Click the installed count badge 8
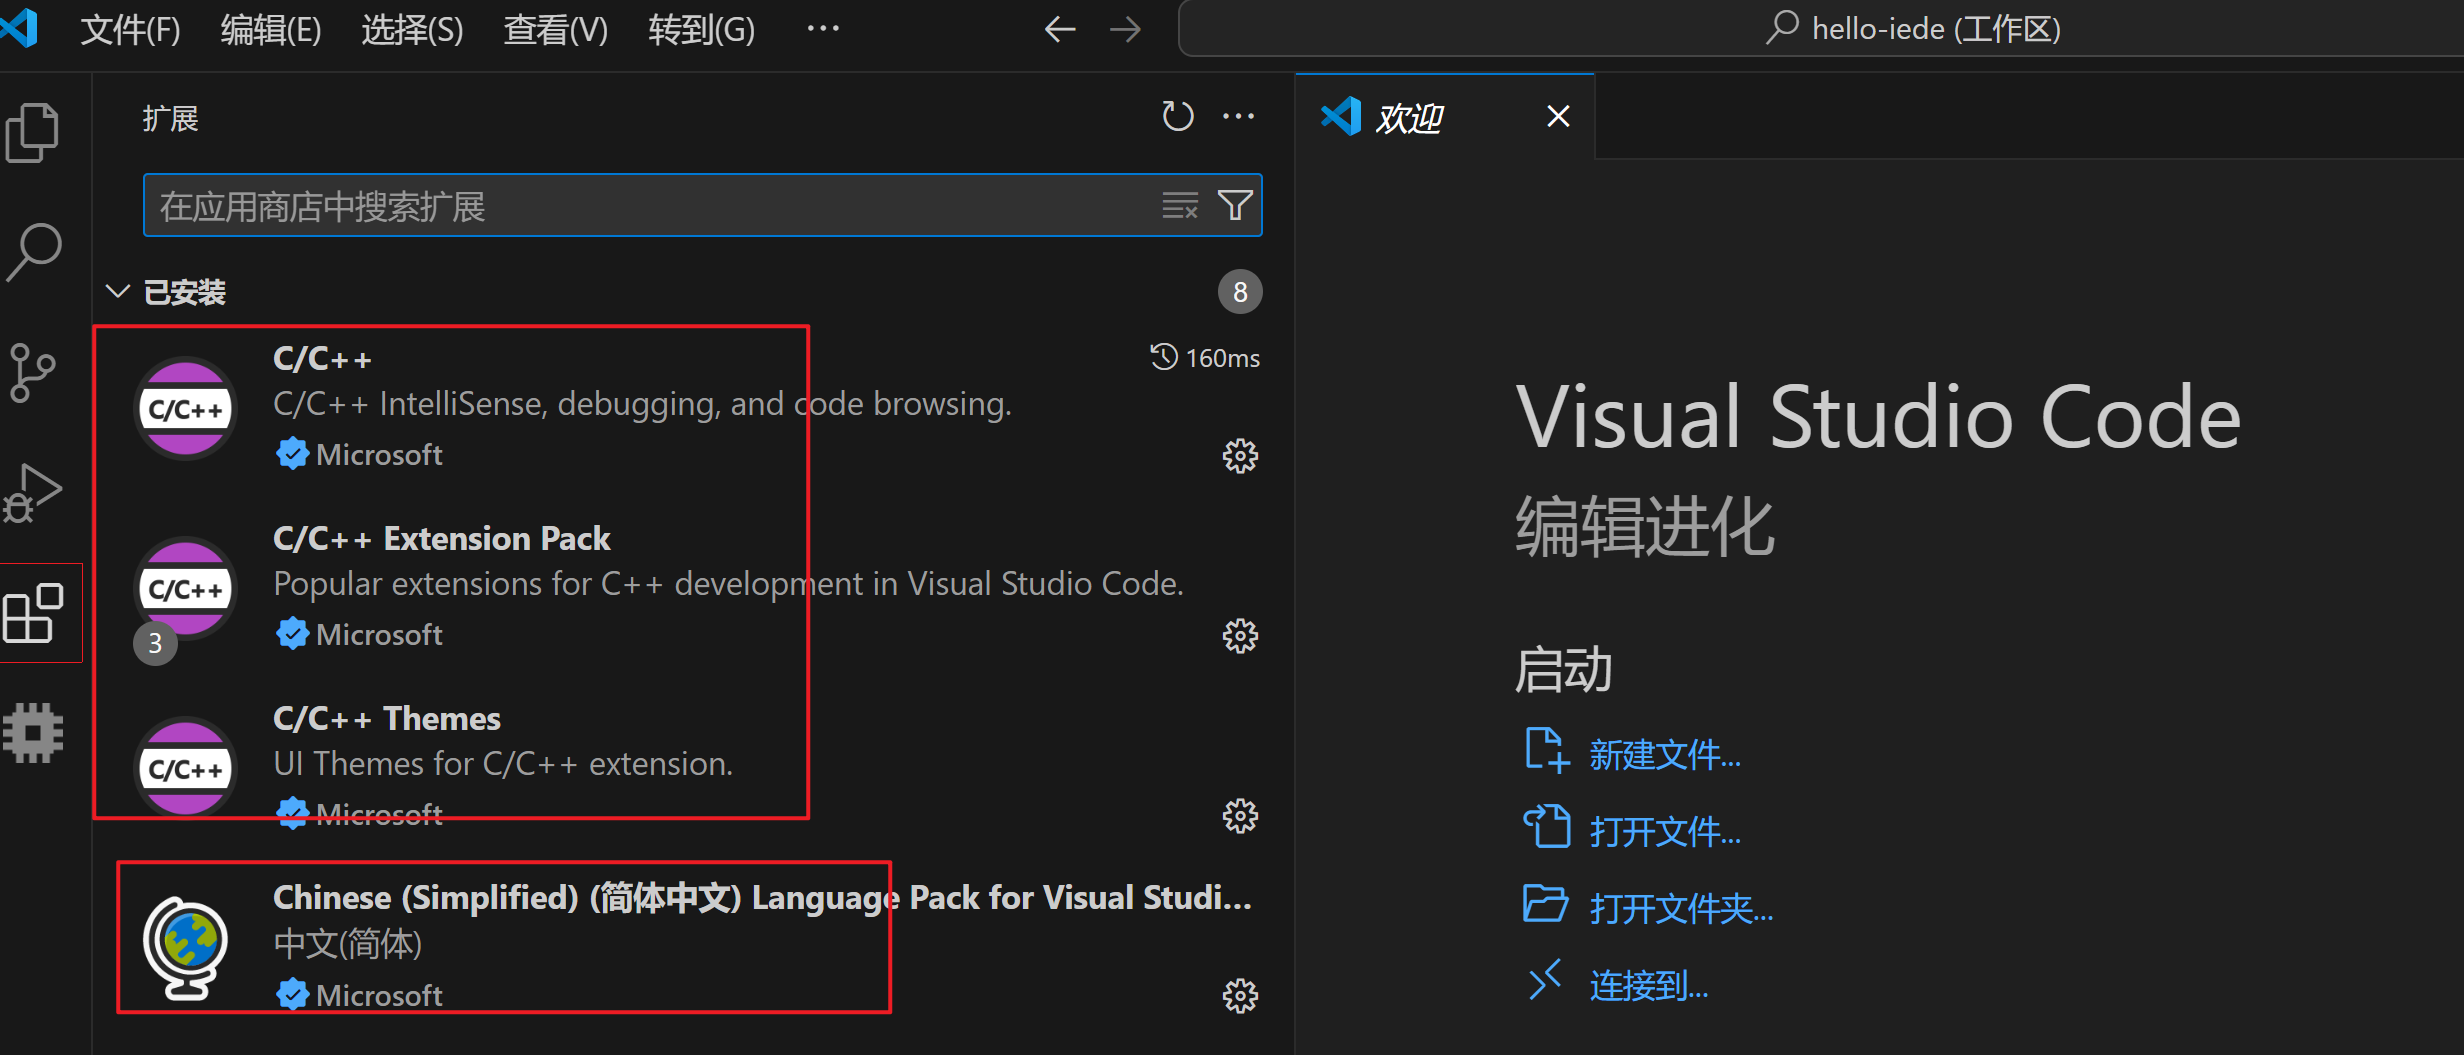Viewport: 2464px width, 1055px height. [x=1240, y=292]
